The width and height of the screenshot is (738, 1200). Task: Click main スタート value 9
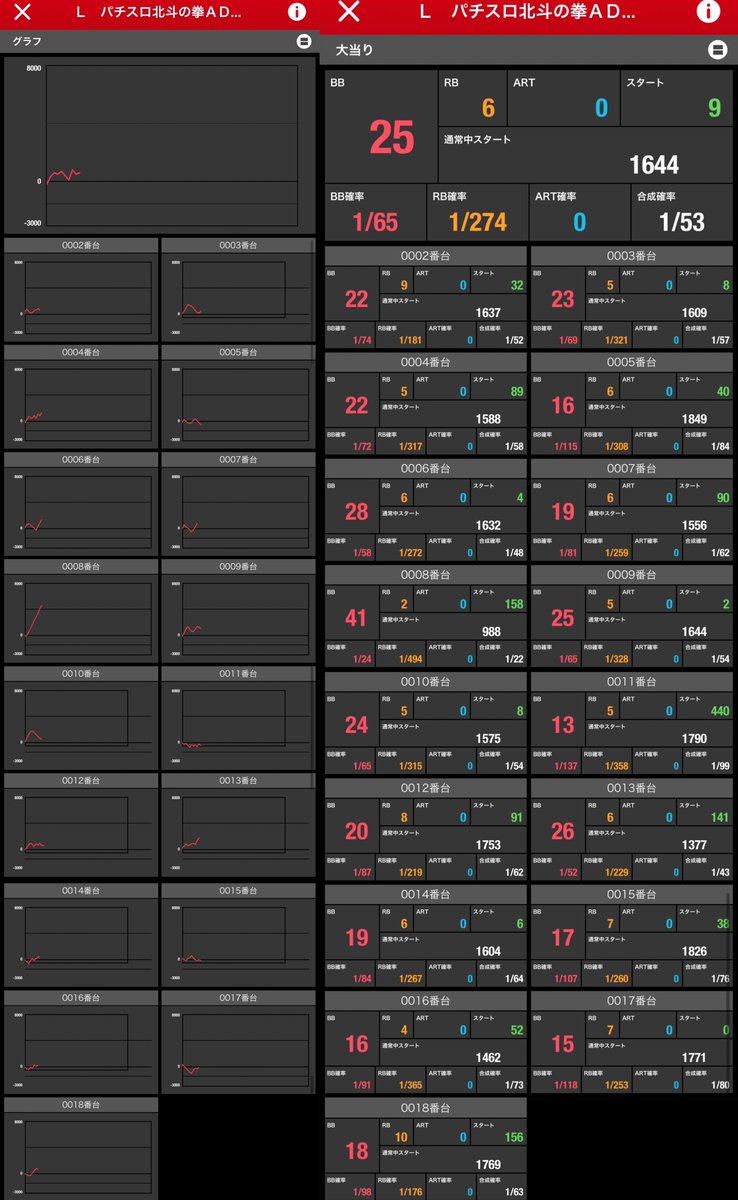(x=714, y=108)
